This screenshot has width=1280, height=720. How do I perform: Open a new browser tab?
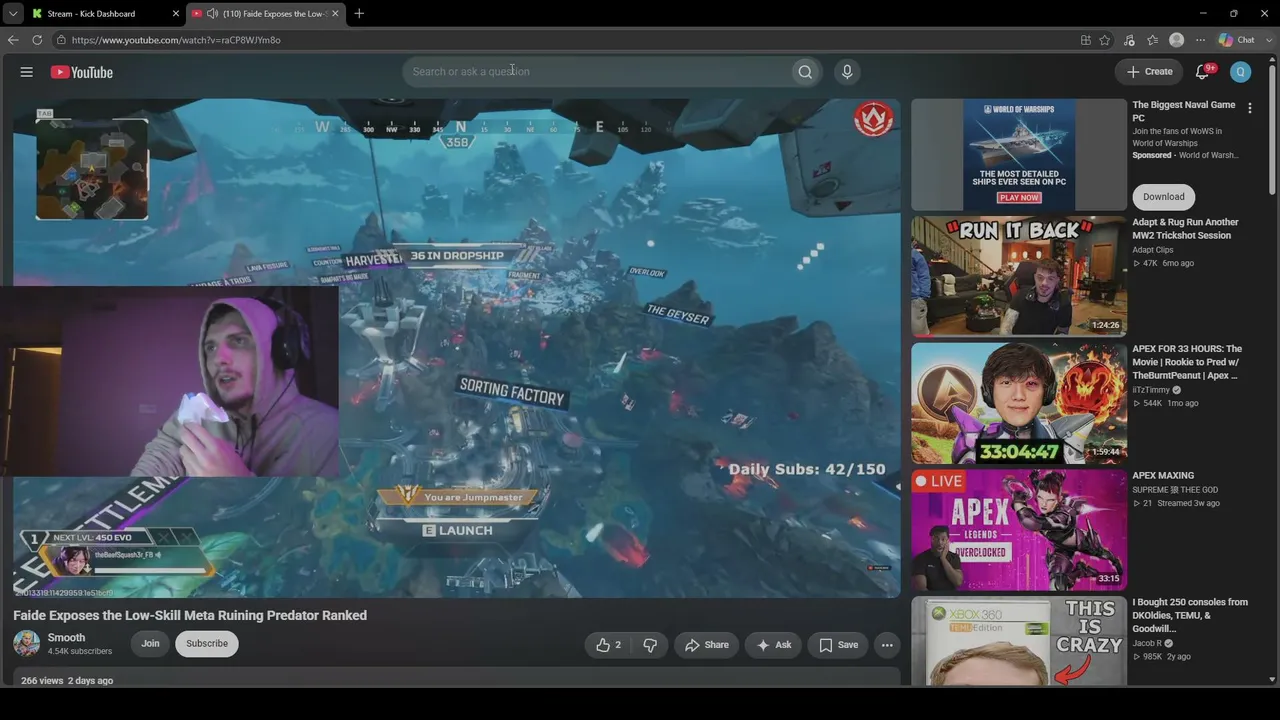(x=359, y=13)
